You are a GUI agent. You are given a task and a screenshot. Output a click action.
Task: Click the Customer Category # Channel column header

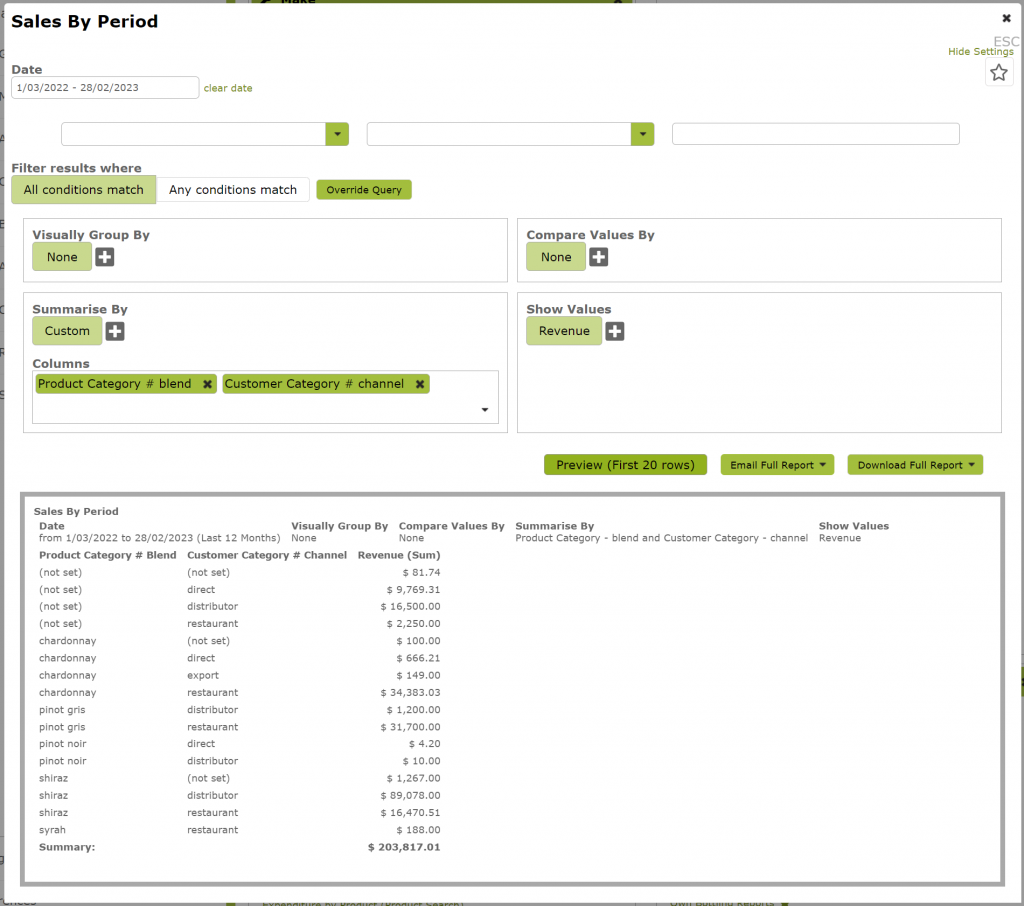point(267,555)
